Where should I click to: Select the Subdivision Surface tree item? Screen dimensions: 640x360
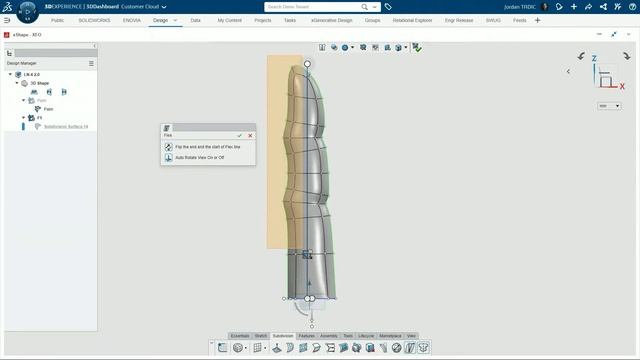coord(66,127)
